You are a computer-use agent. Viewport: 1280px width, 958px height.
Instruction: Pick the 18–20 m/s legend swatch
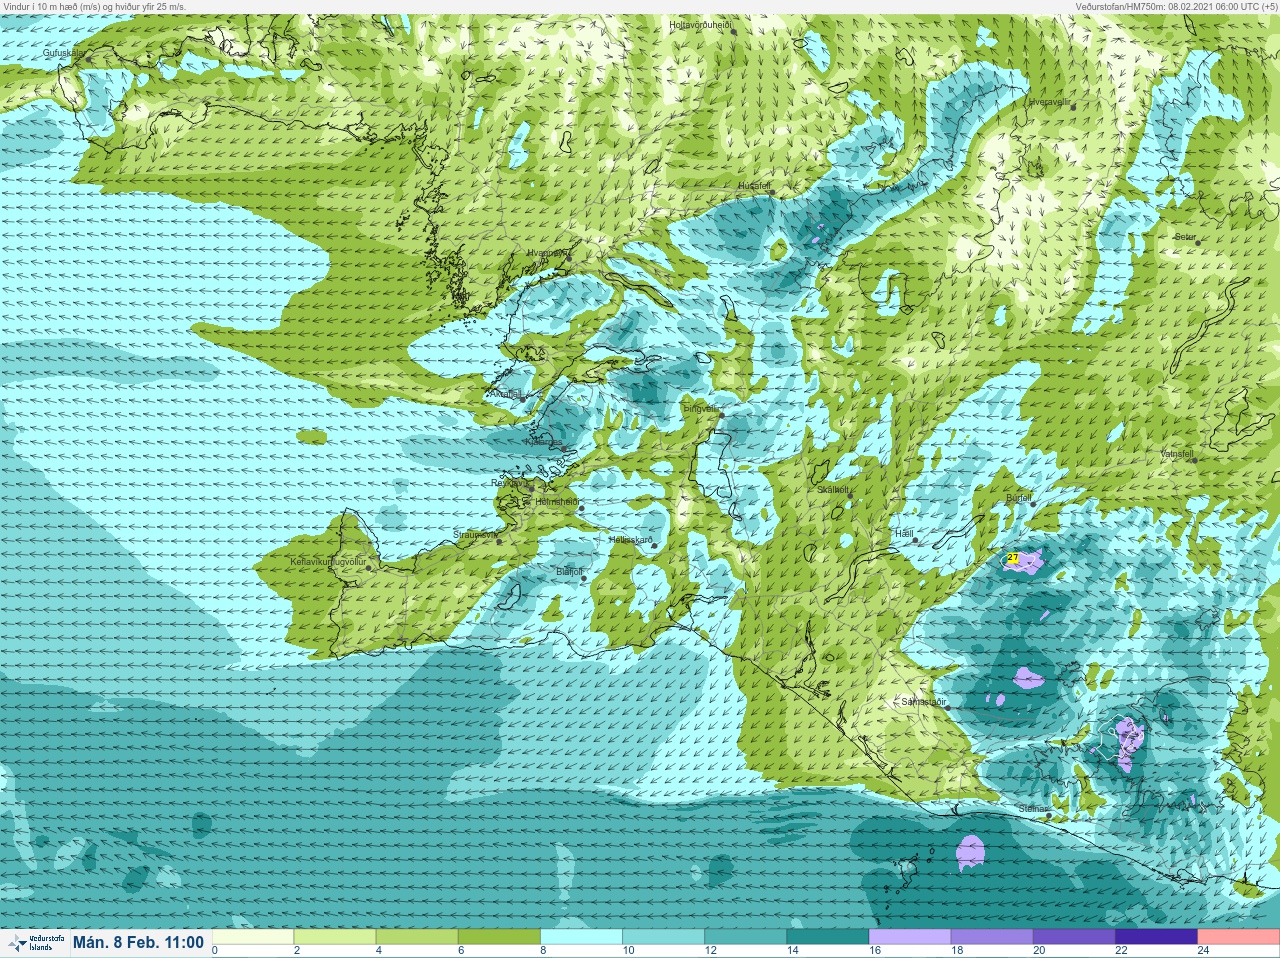click(991, 937)
